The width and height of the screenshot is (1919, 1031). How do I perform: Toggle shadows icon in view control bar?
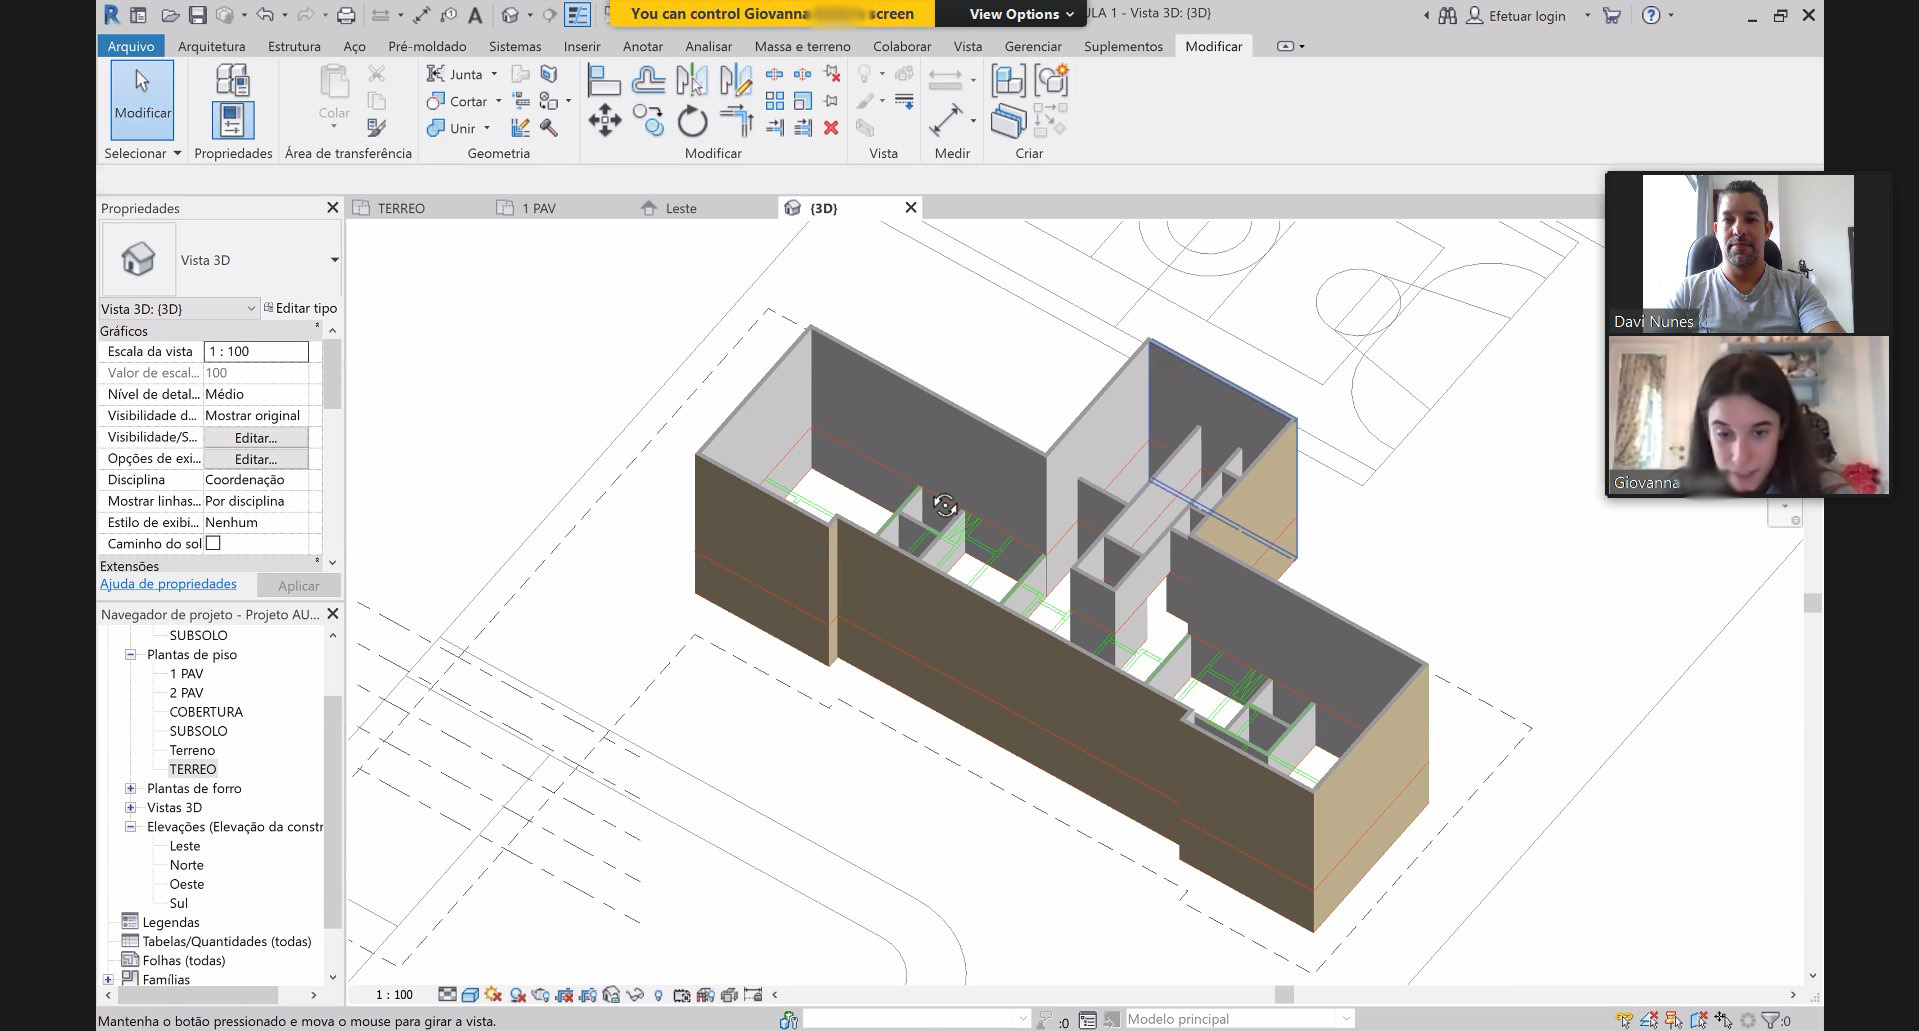coord(517,995)
